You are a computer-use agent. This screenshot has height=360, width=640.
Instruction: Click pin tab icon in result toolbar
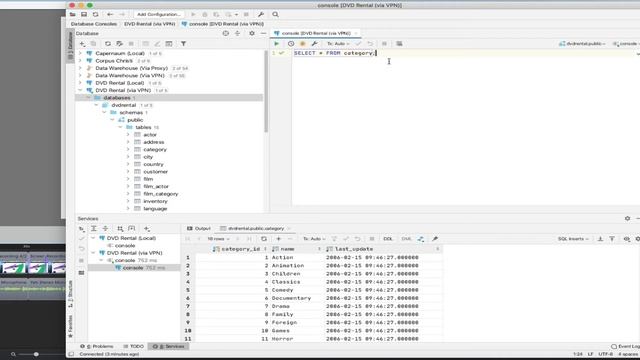pyautogui.click(x=435, y=239)
